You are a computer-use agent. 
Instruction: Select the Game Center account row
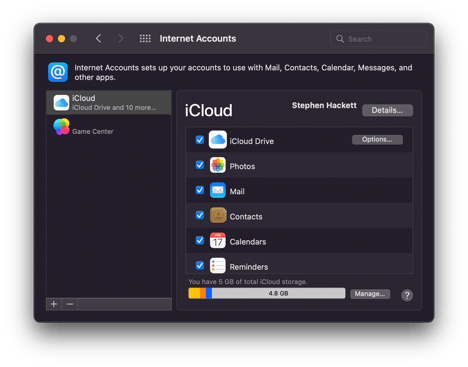pos(109,127)
